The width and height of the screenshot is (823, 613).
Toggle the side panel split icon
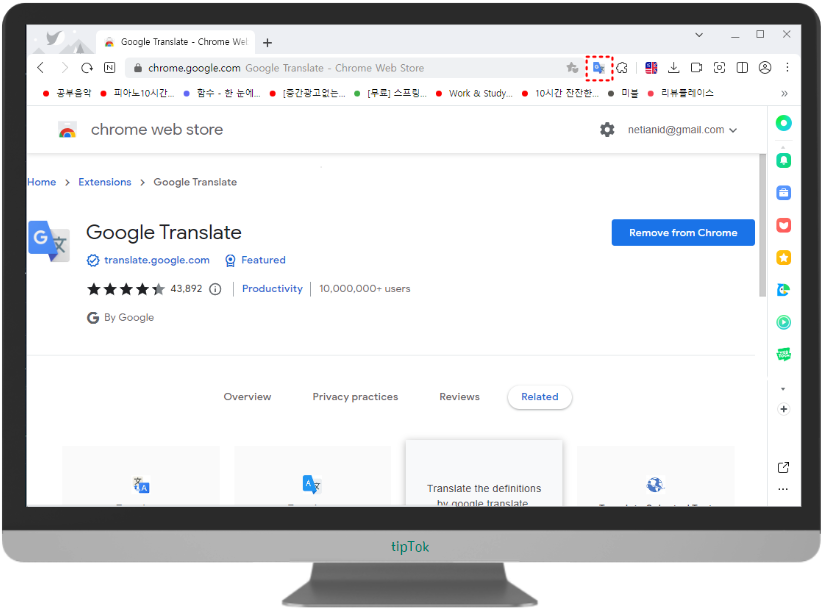coord(742,68)
